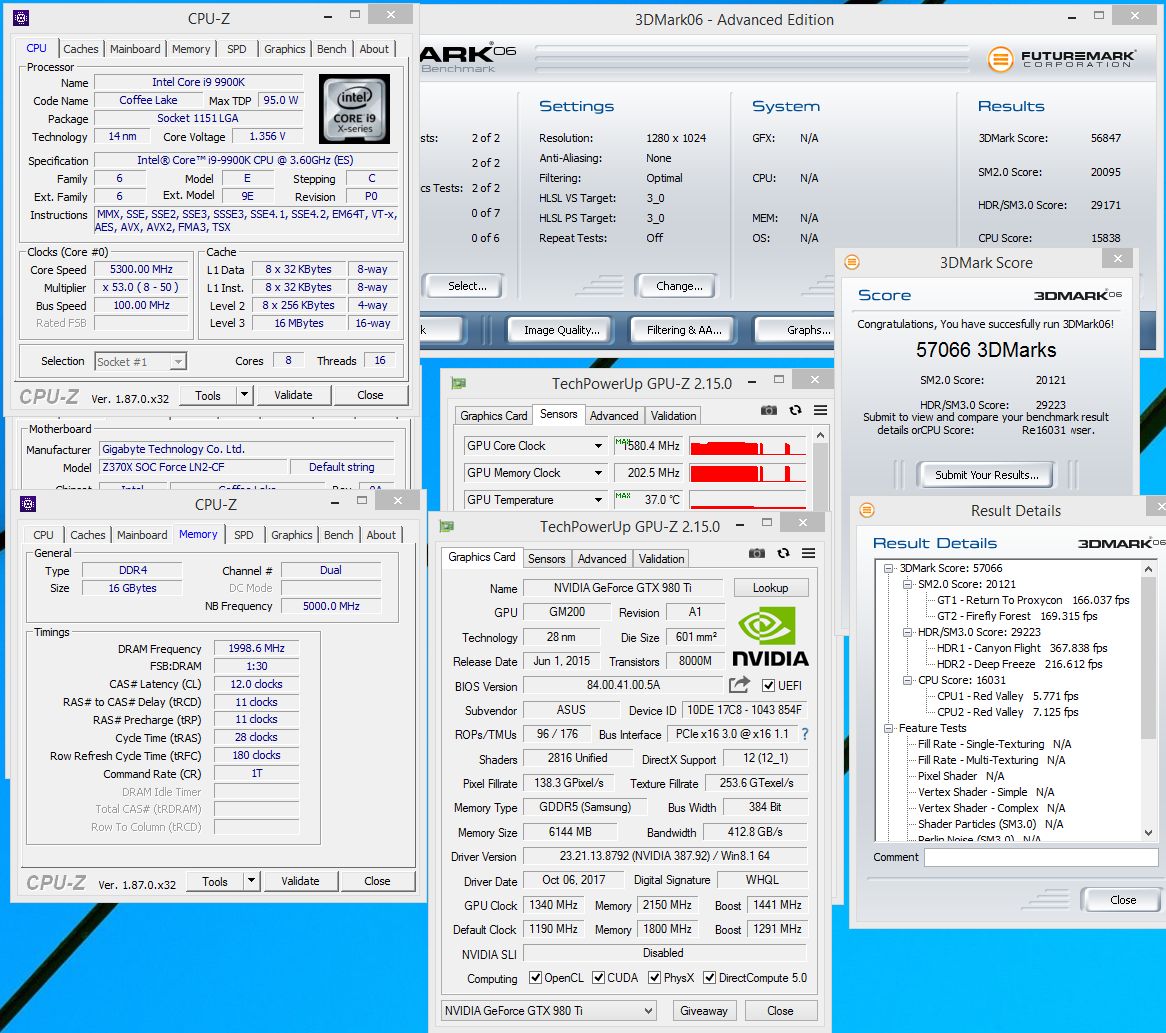Click the Futuremark Corporation logo

pos(1062,58)
